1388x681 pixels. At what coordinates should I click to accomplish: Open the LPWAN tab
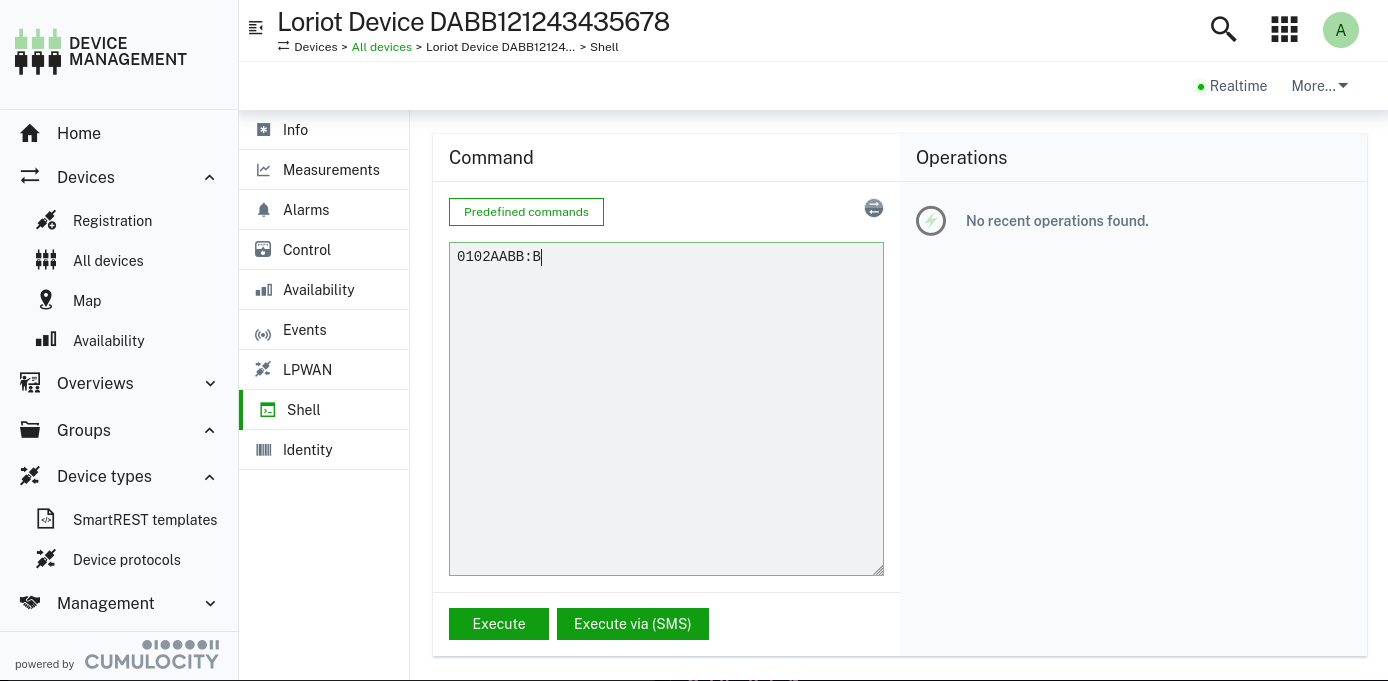tap(307, 370)
